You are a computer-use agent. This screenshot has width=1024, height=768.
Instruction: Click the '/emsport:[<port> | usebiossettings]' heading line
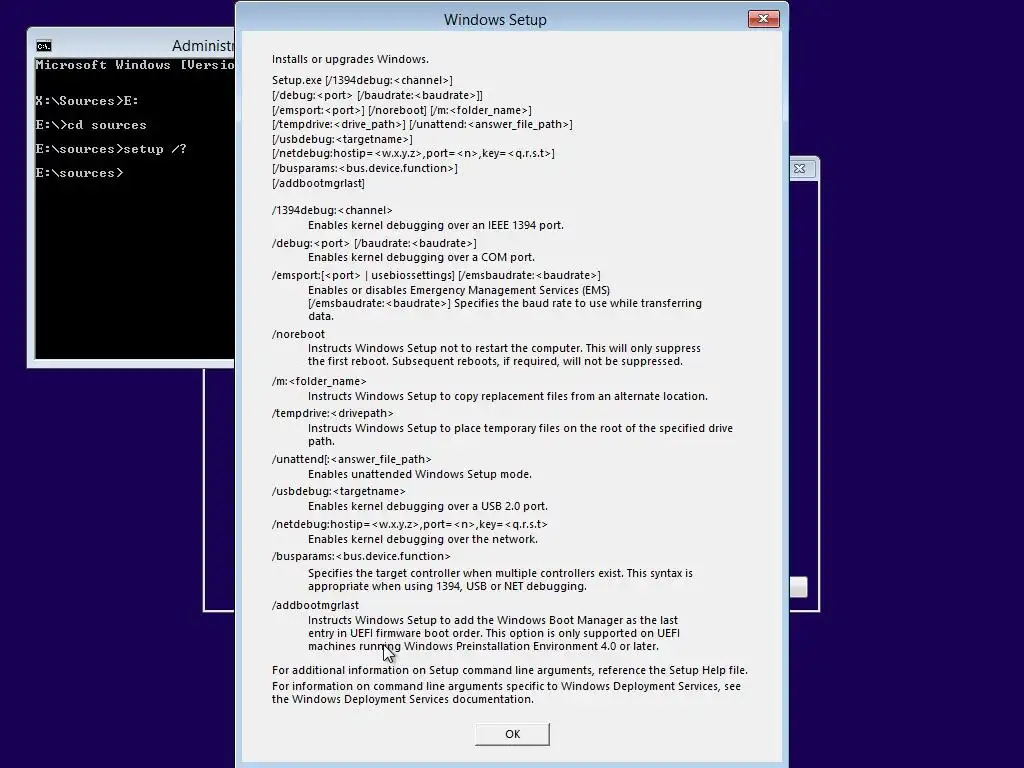pos(436,275)
